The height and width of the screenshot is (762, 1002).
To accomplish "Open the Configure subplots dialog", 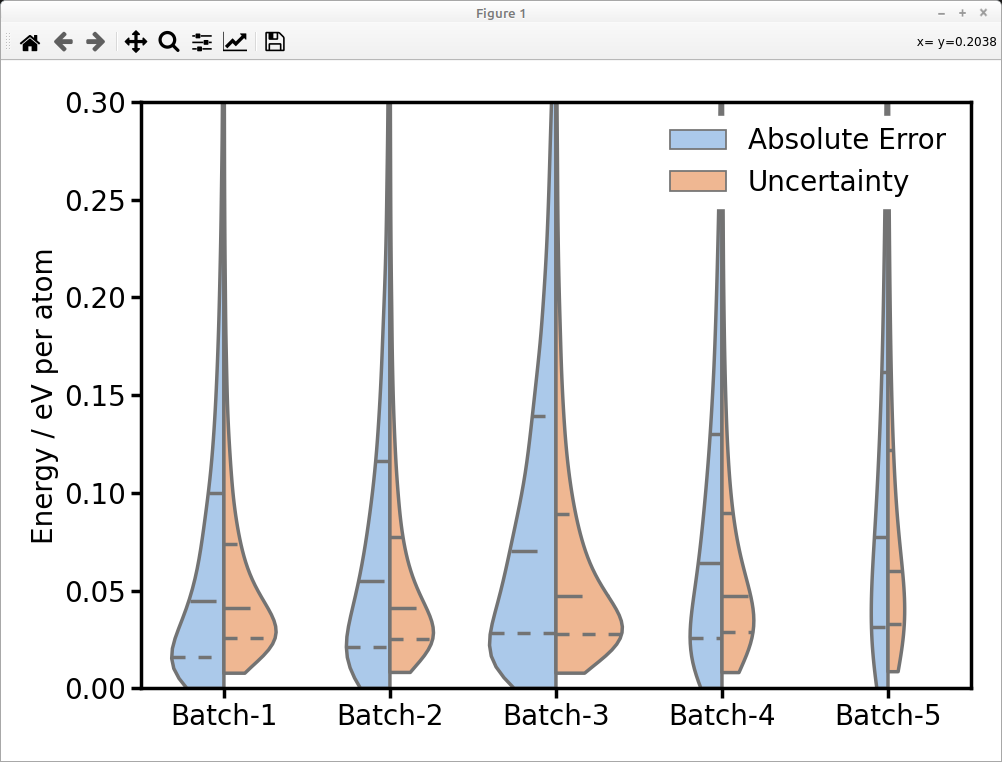I will coord(201,42).
